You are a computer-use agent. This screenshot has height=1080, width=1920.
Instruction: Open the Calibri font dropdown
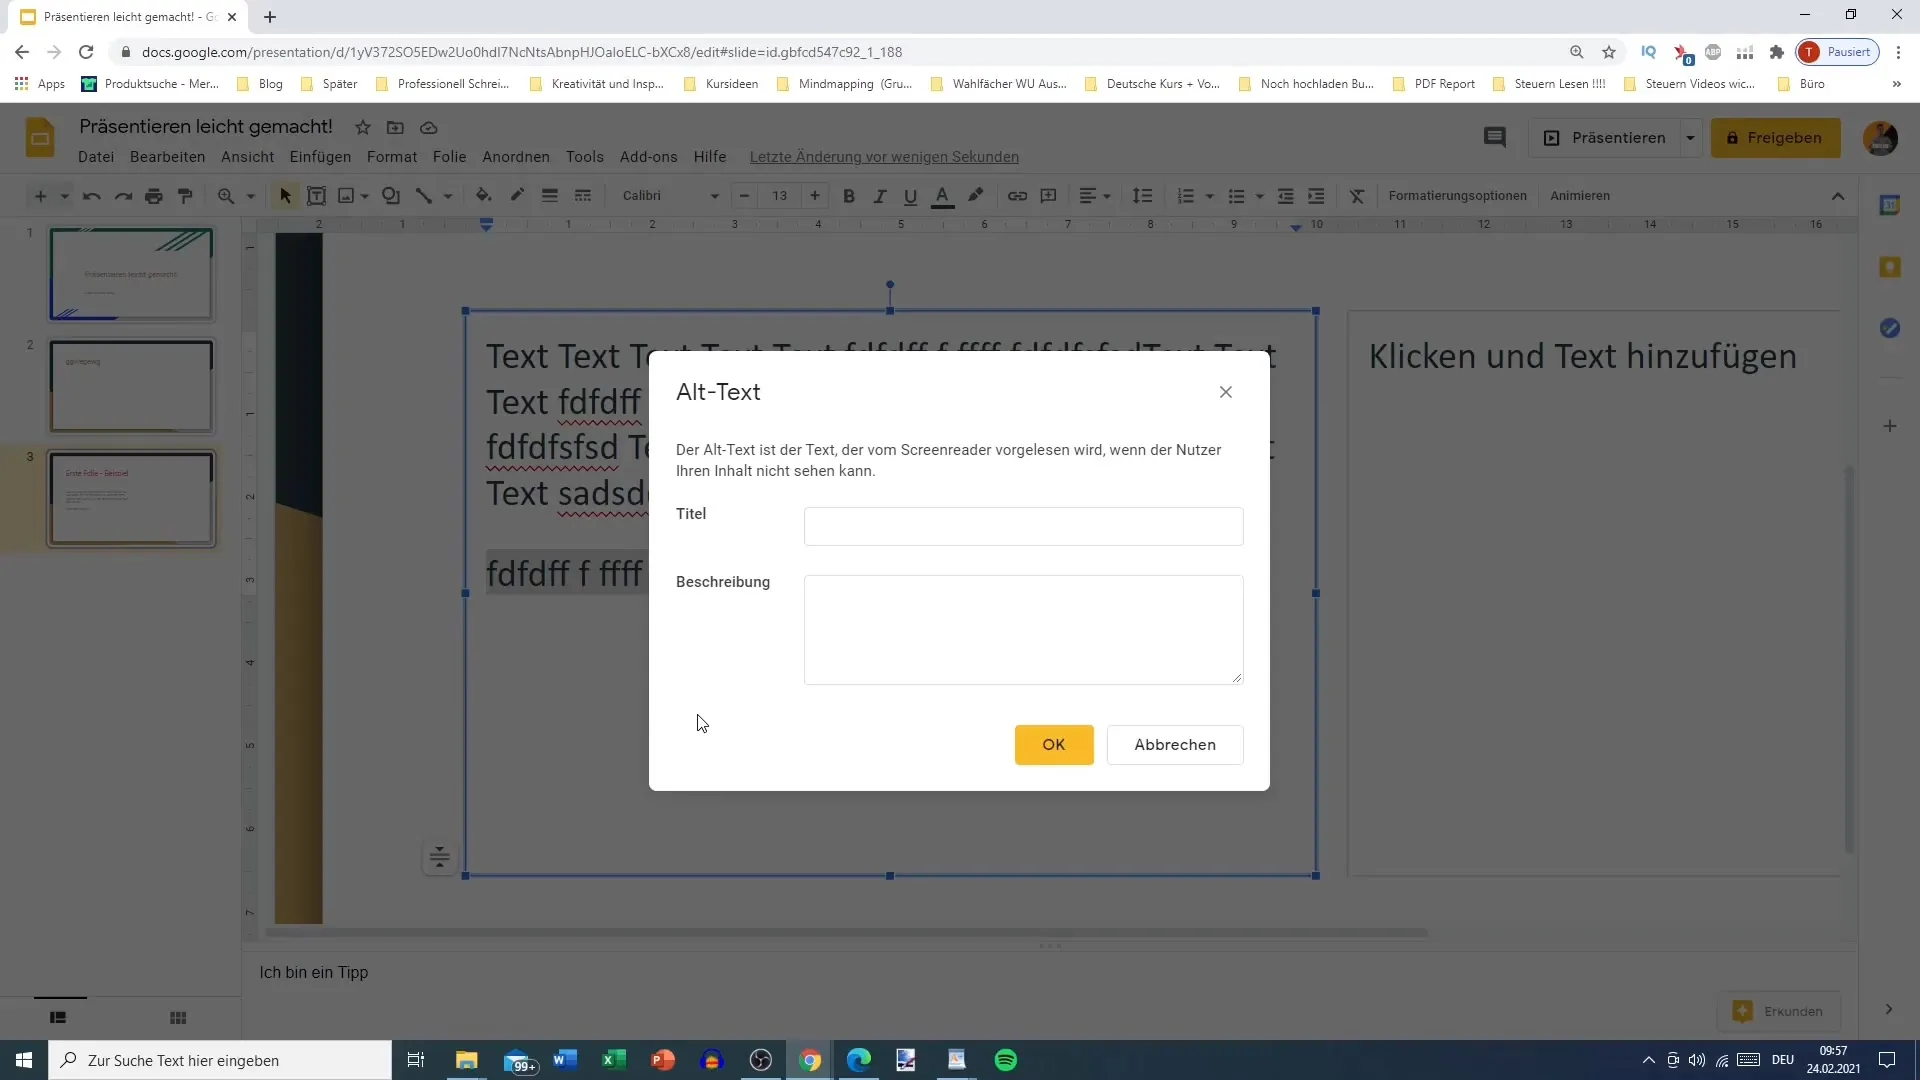(x=670, y=196)
